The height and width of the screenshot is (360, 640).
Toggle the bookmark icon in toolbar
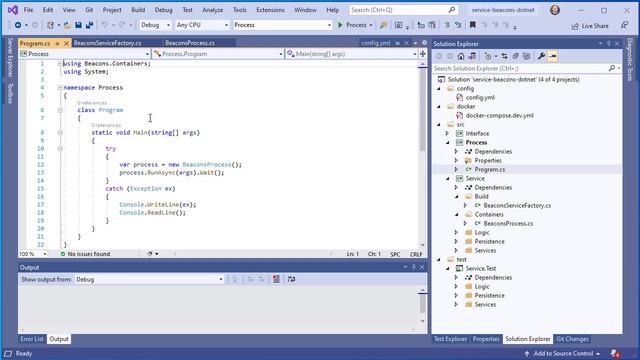coord(473,25)
